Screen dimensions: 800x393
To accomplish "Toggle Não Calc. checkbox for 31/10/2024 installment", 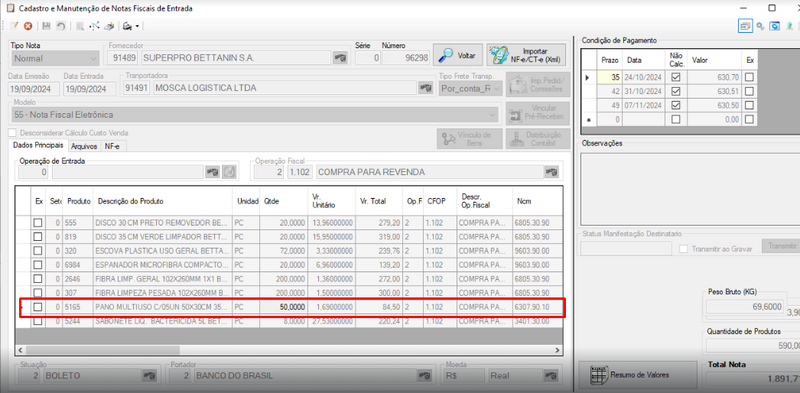I will (x=676, y=91).
